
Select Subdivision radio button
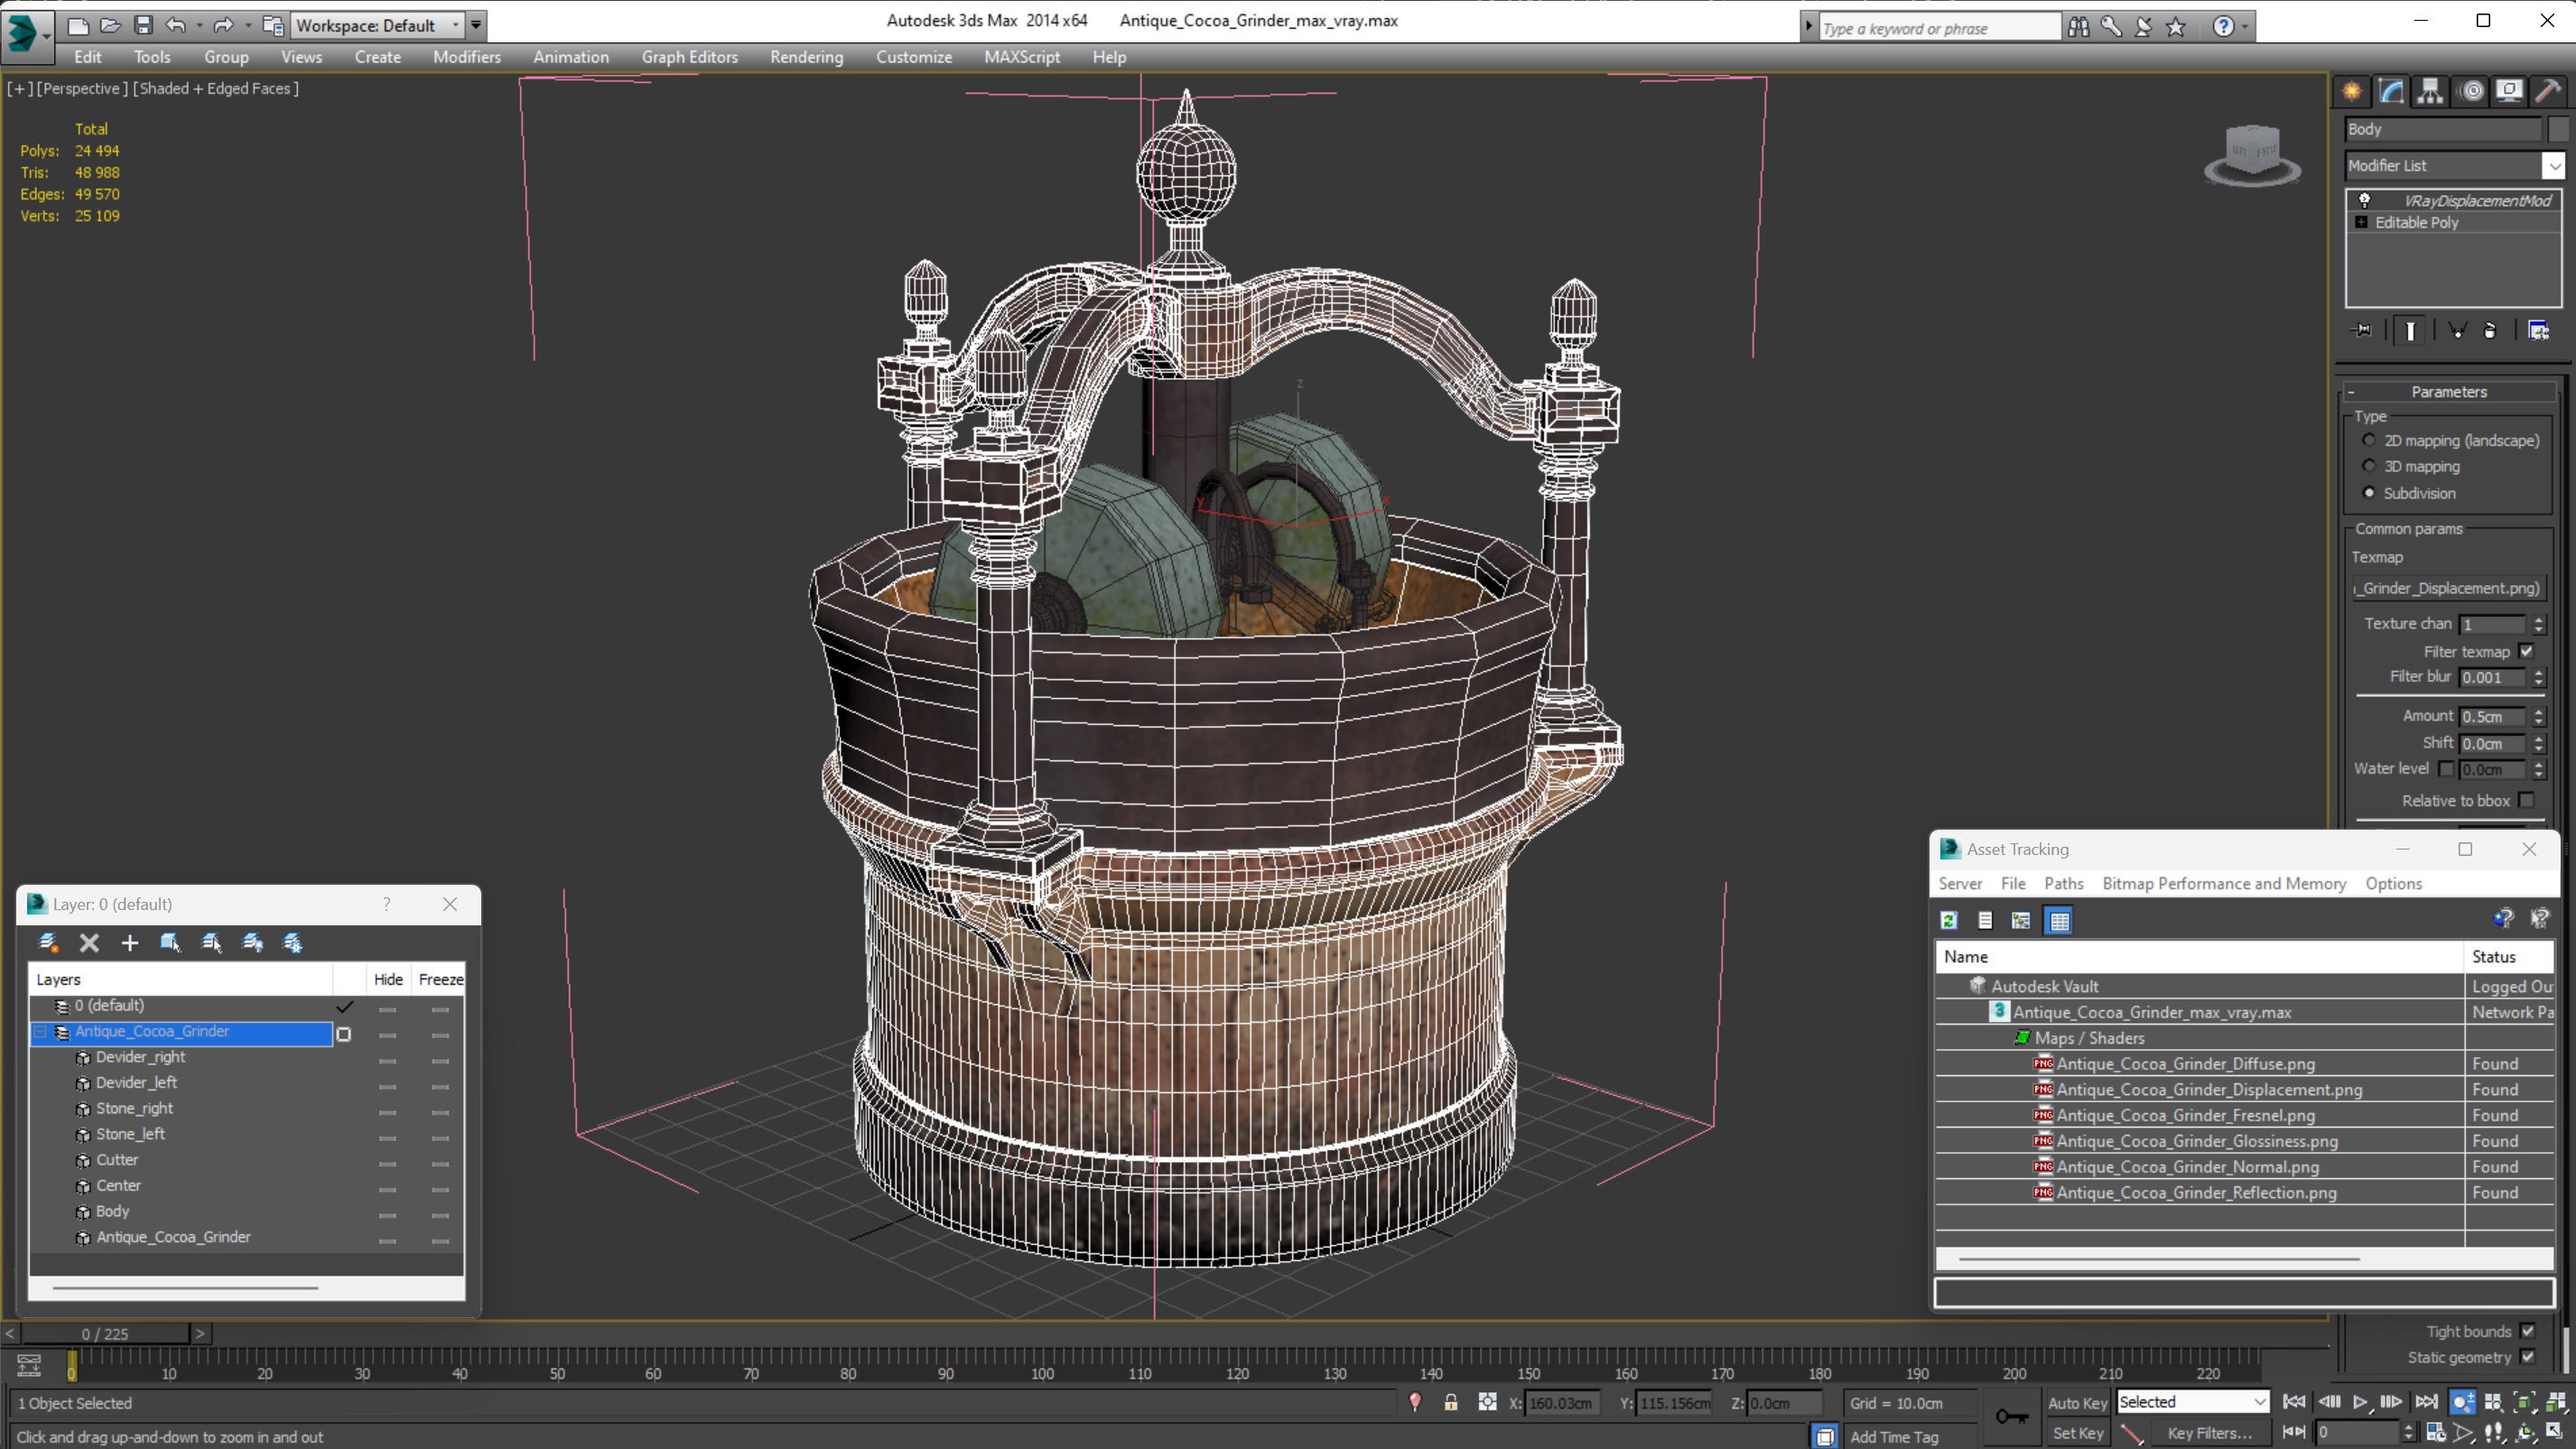2368,493
